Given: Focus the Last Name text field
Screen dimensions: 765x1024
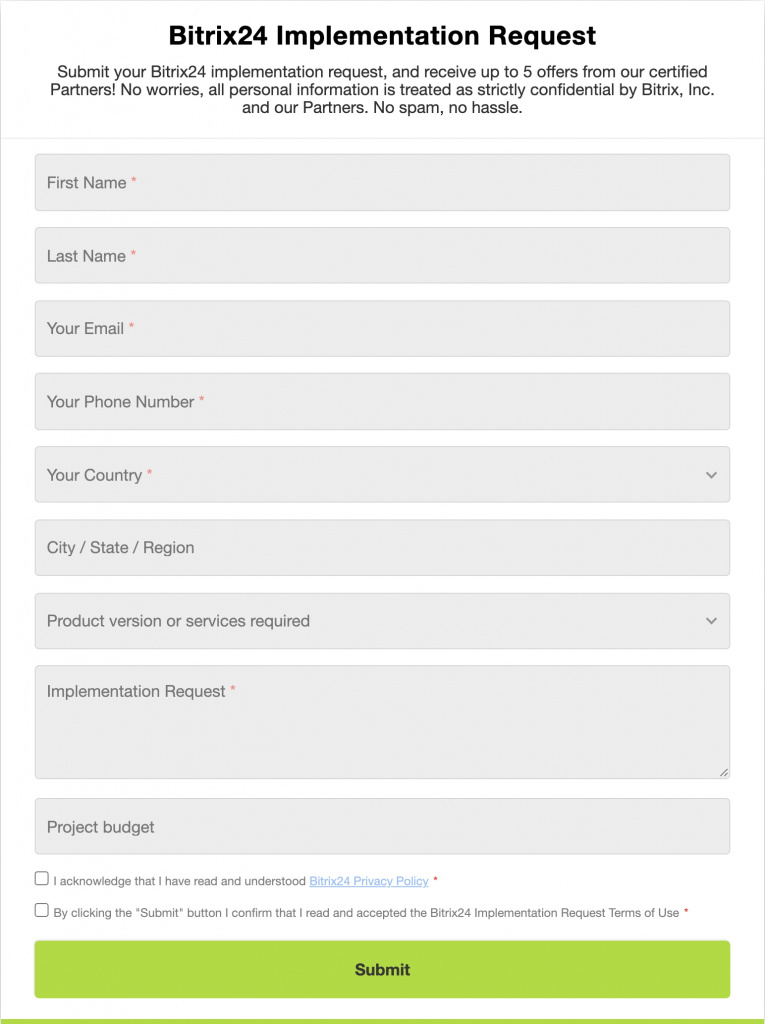Looking at the screenshot, I should [x=382, y=256].
